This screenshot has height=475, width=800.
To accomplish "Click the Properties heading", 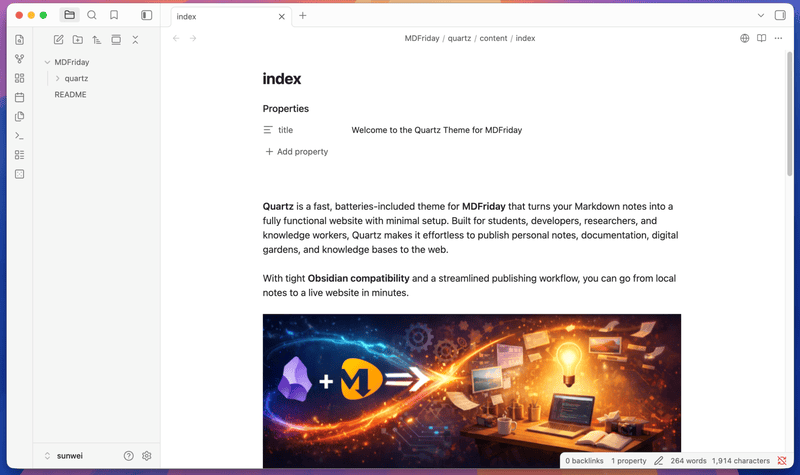I will tap(286, 109).
